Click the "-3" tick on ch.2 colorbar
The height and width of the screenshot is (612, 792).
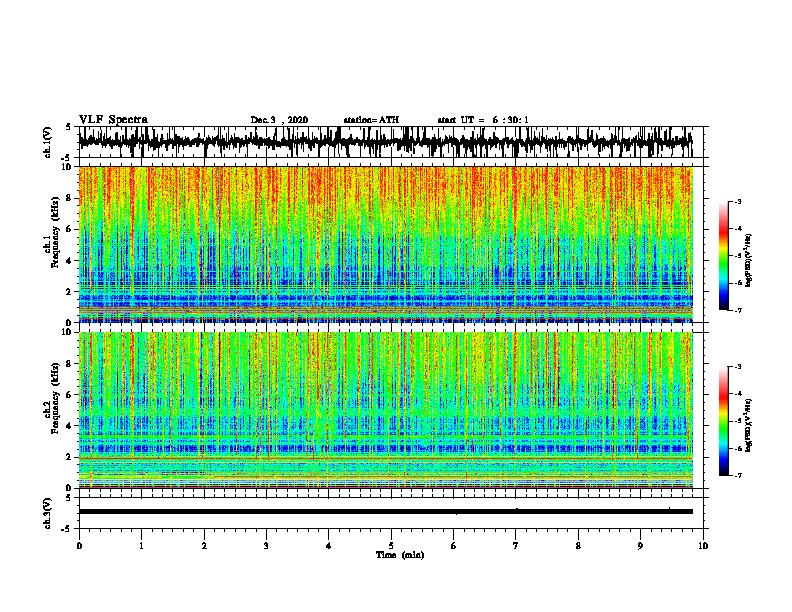click(737, 367)
